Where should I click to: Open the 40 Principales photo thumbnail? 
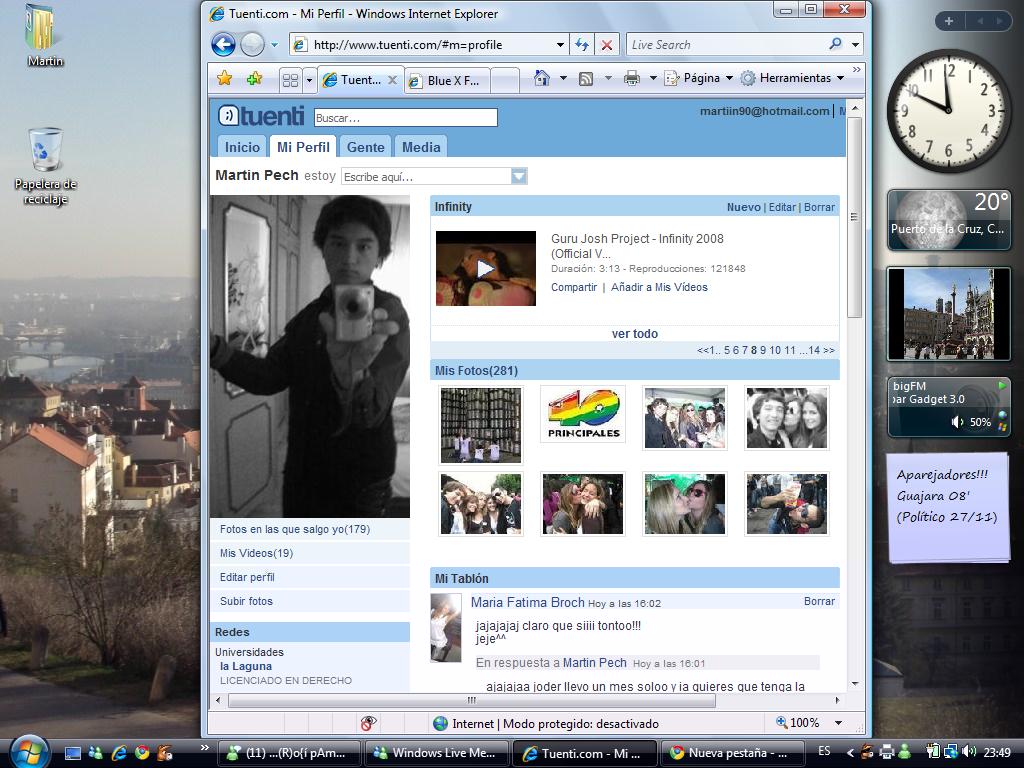point(582,414)
